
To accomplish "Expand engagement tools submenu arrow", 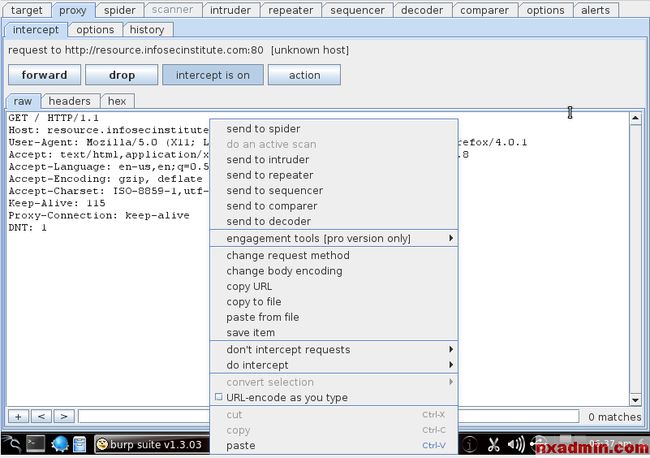I will [x=451, y=238].
